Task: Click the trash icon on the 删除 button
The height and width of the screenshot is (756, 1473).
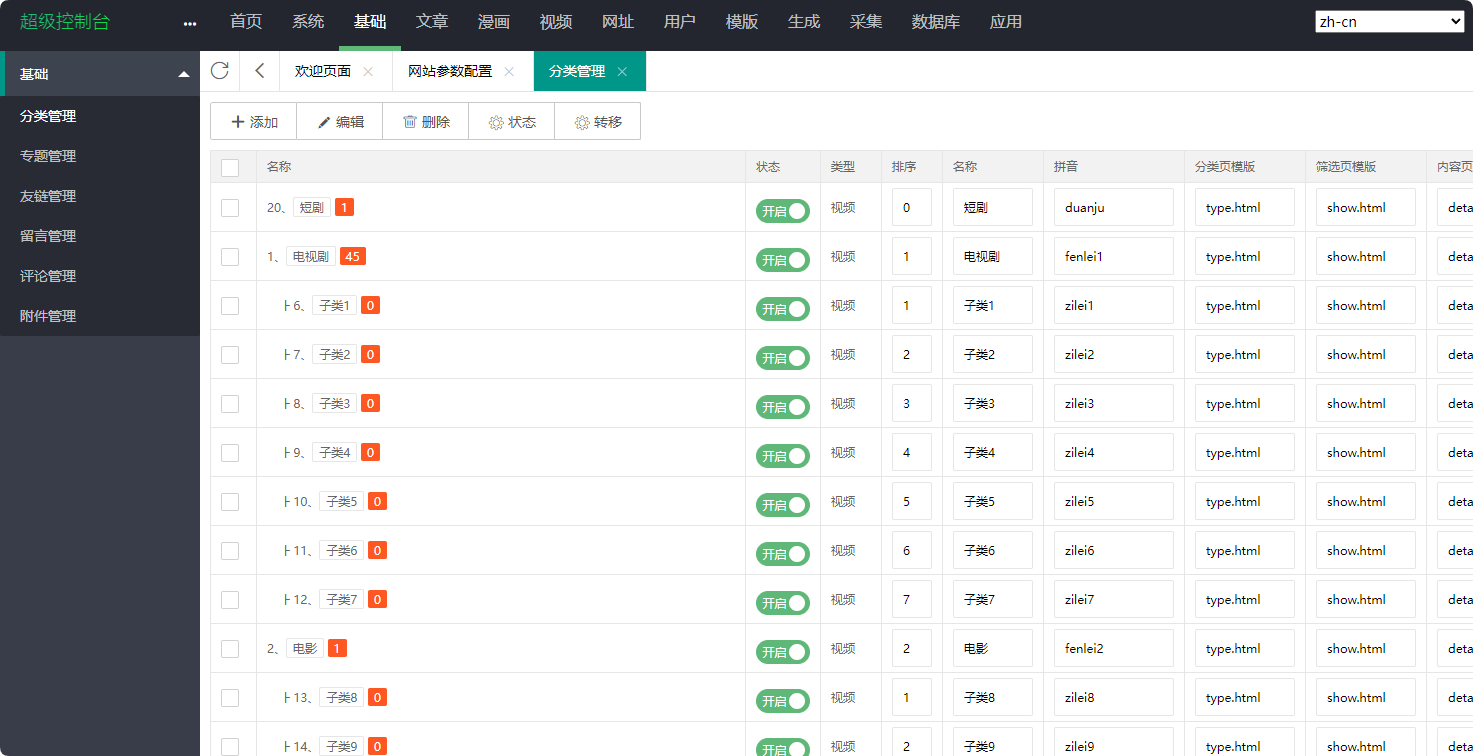Action: tap(410, 122)
